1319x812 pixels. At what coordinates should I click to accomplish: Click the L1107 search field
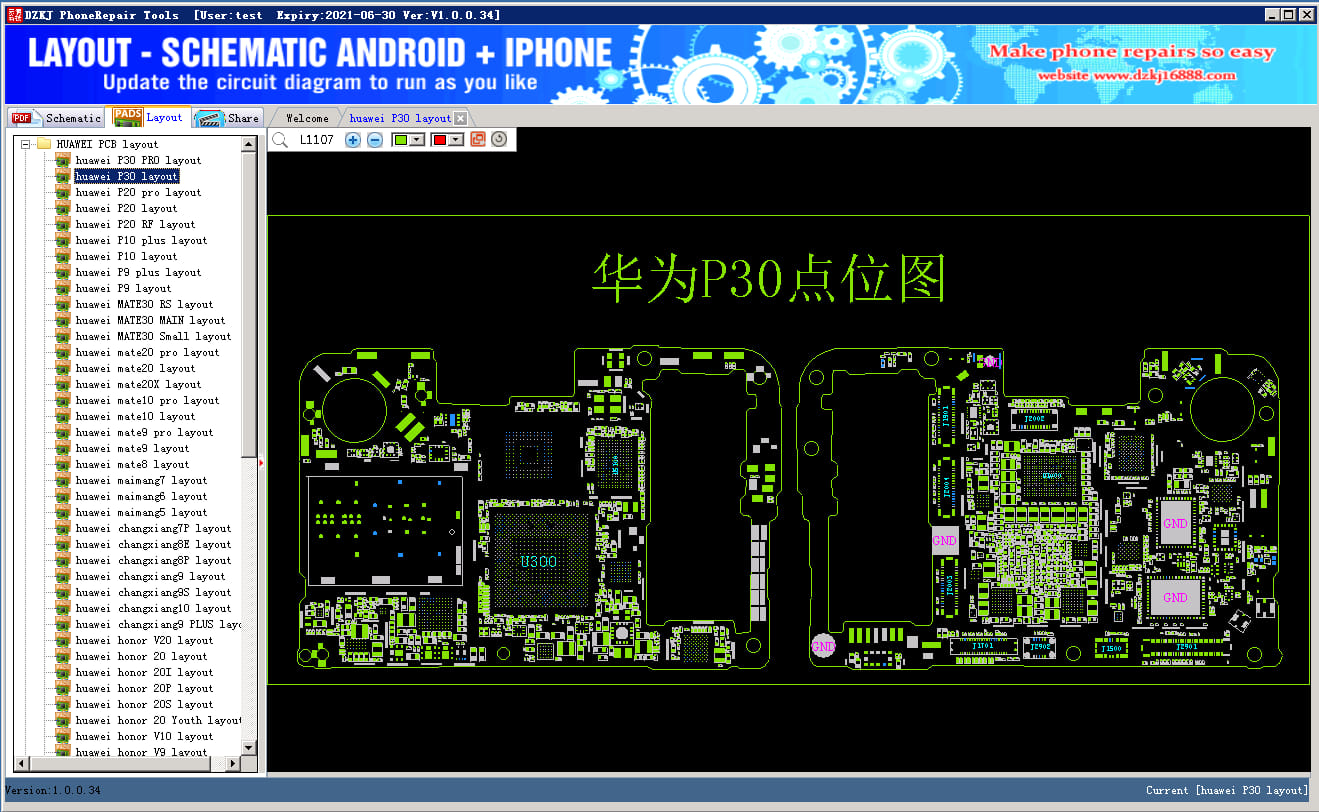(x=317, y=140)
